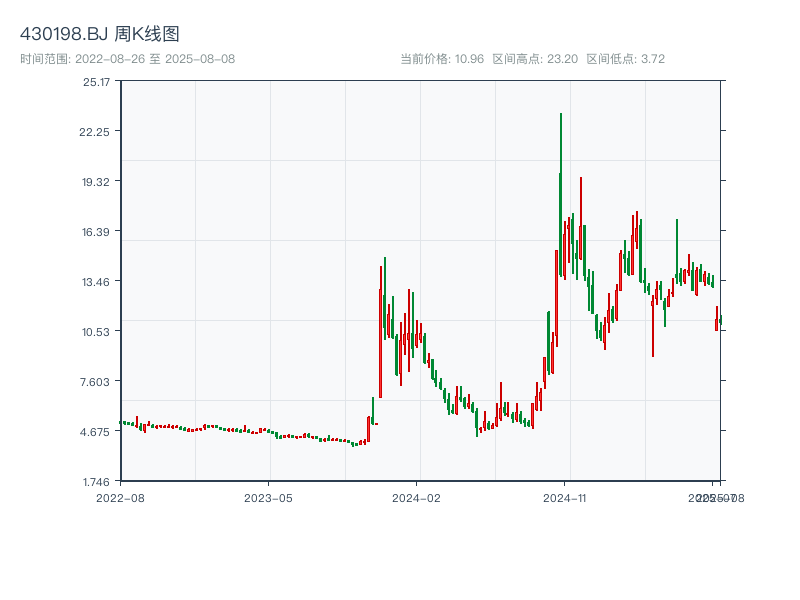Click the y-axis label 13.46
The image size is (800, 600).
95,282
